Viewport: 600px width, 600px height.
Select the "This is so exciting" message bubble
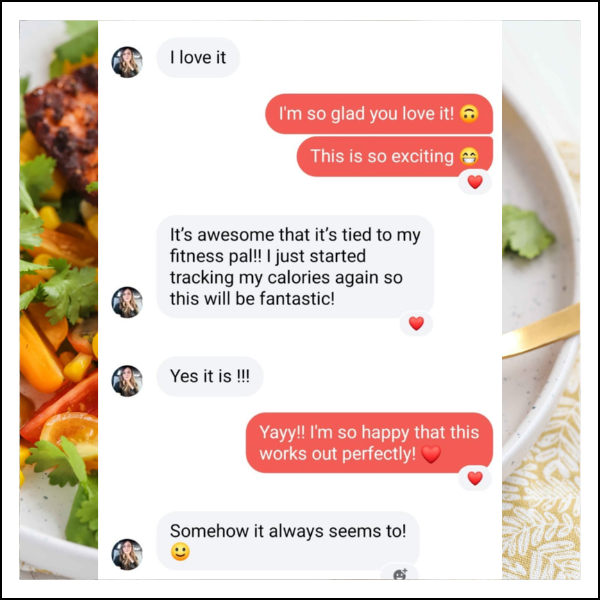click(x=395, y=156)
